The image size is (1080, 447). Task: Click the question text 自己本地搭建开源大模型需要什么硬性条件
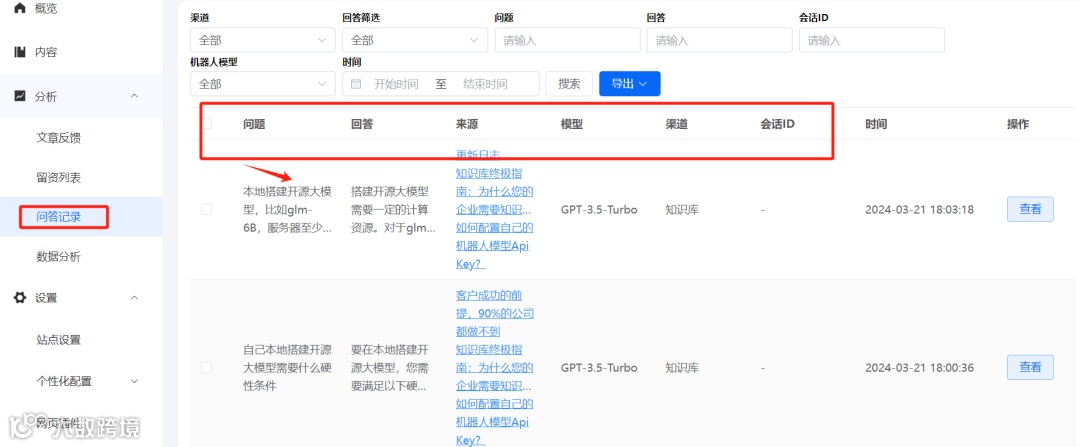(x=288, y=368)
